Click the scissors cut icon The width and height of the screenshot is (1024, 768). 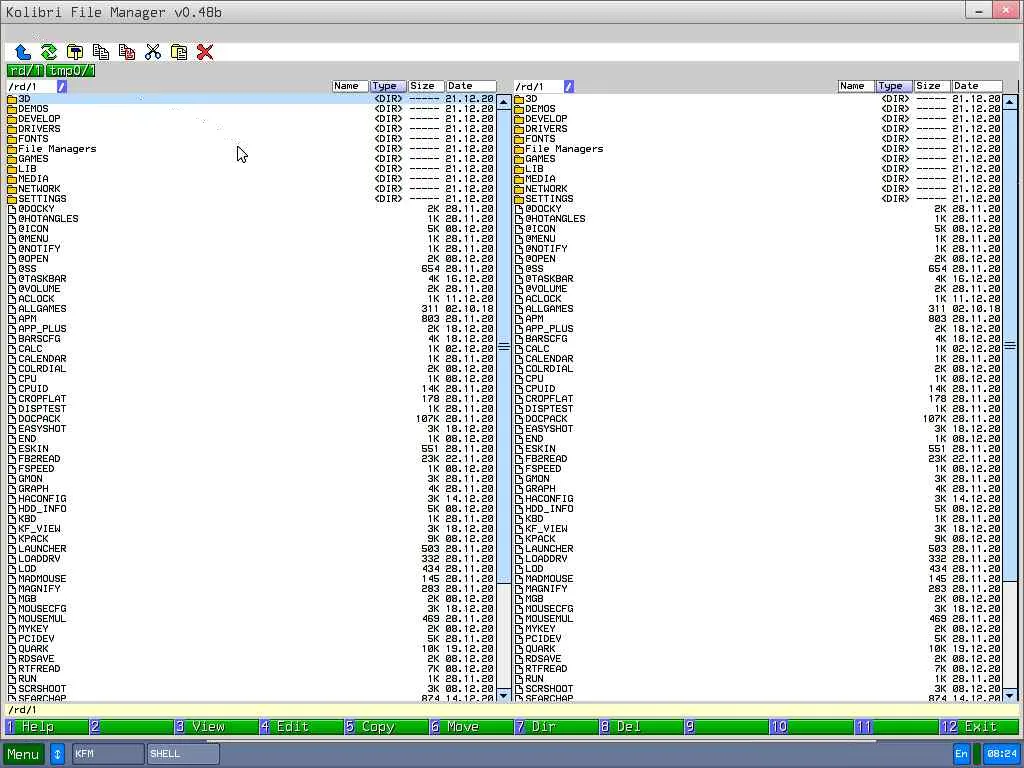click(x=153, y=52)
